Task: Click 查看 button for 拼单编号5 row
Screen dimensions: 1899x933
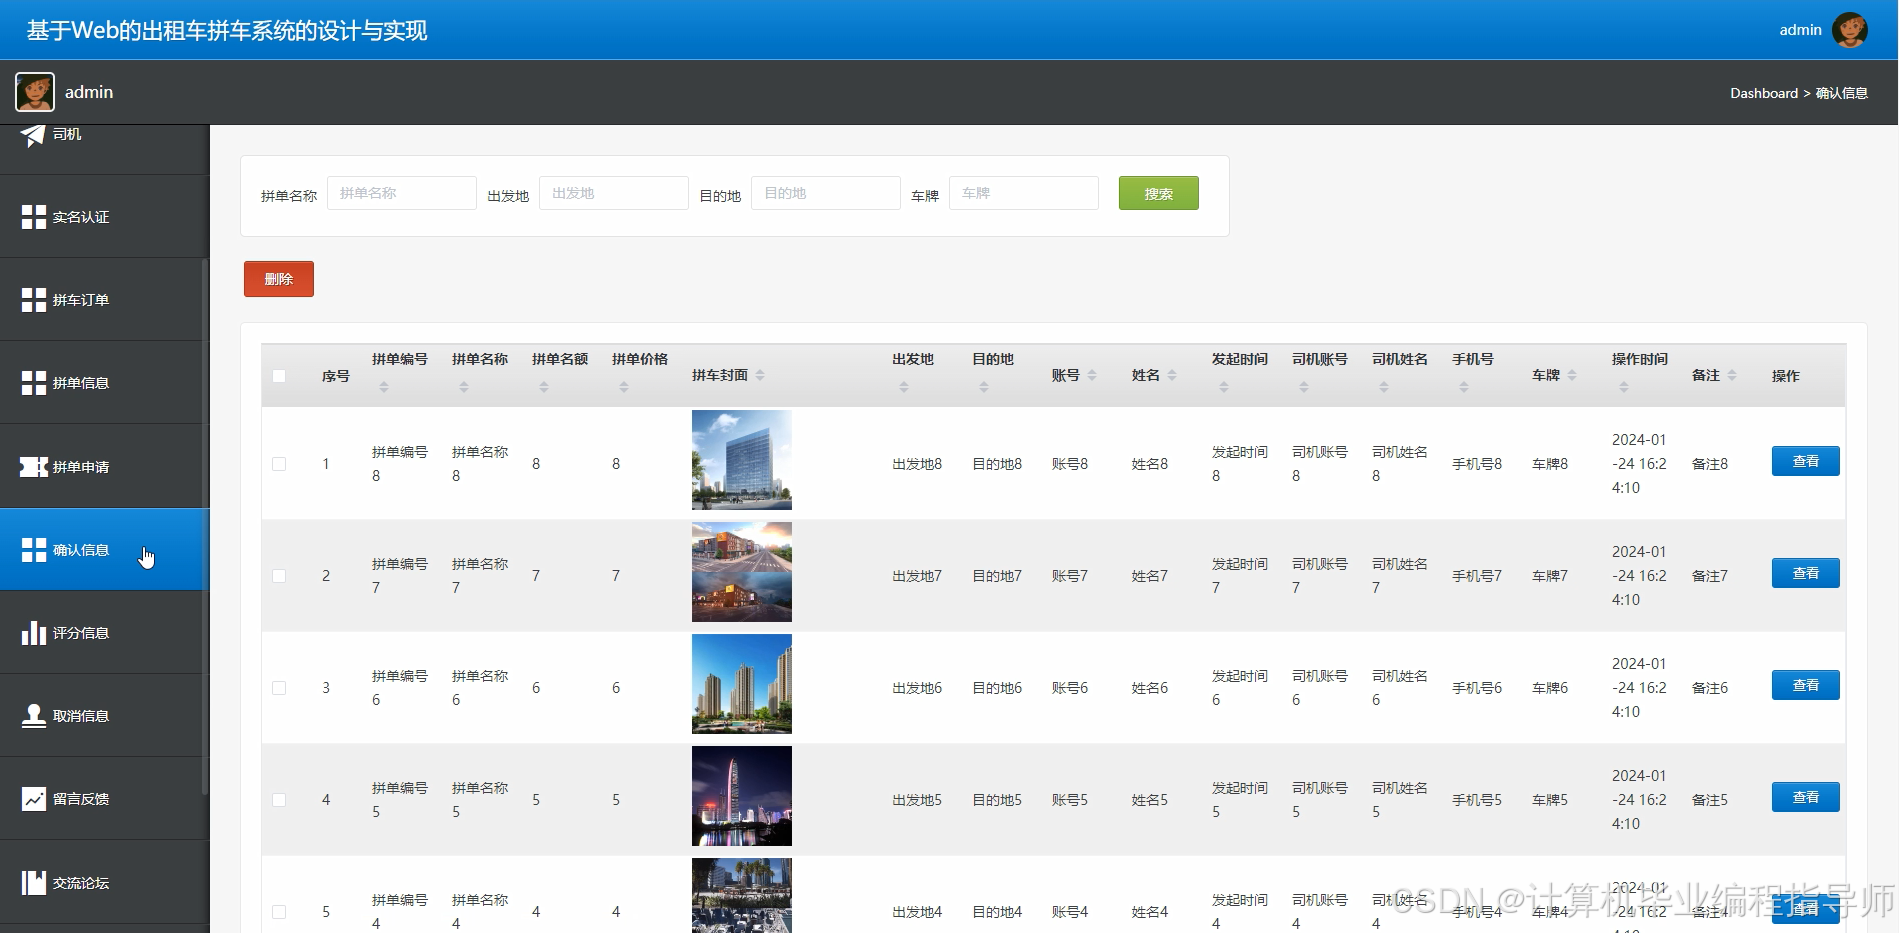Action: 1805,797
